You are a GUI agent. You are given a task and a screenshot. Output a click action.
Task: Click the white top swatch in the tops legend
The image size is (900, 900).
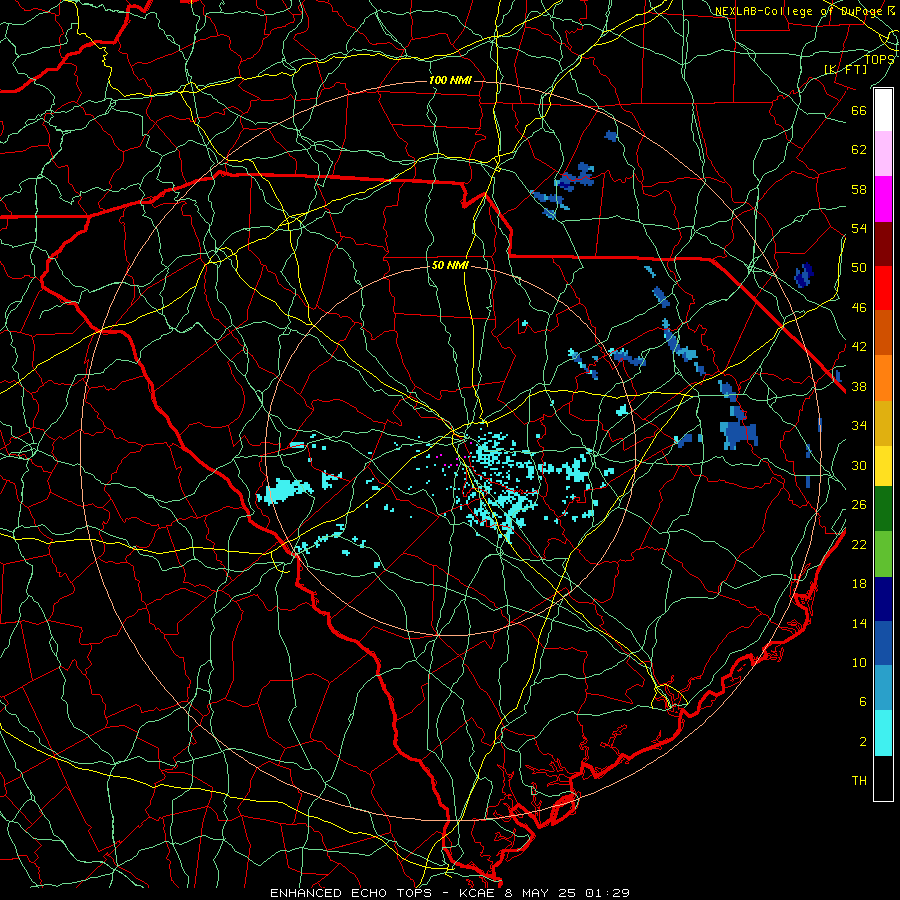coord(883,110)
